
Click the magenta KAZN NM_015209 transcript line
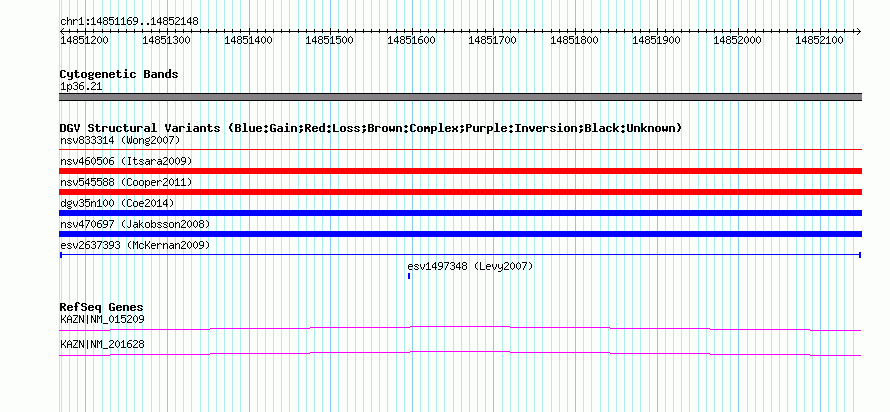tap(460, 328)
